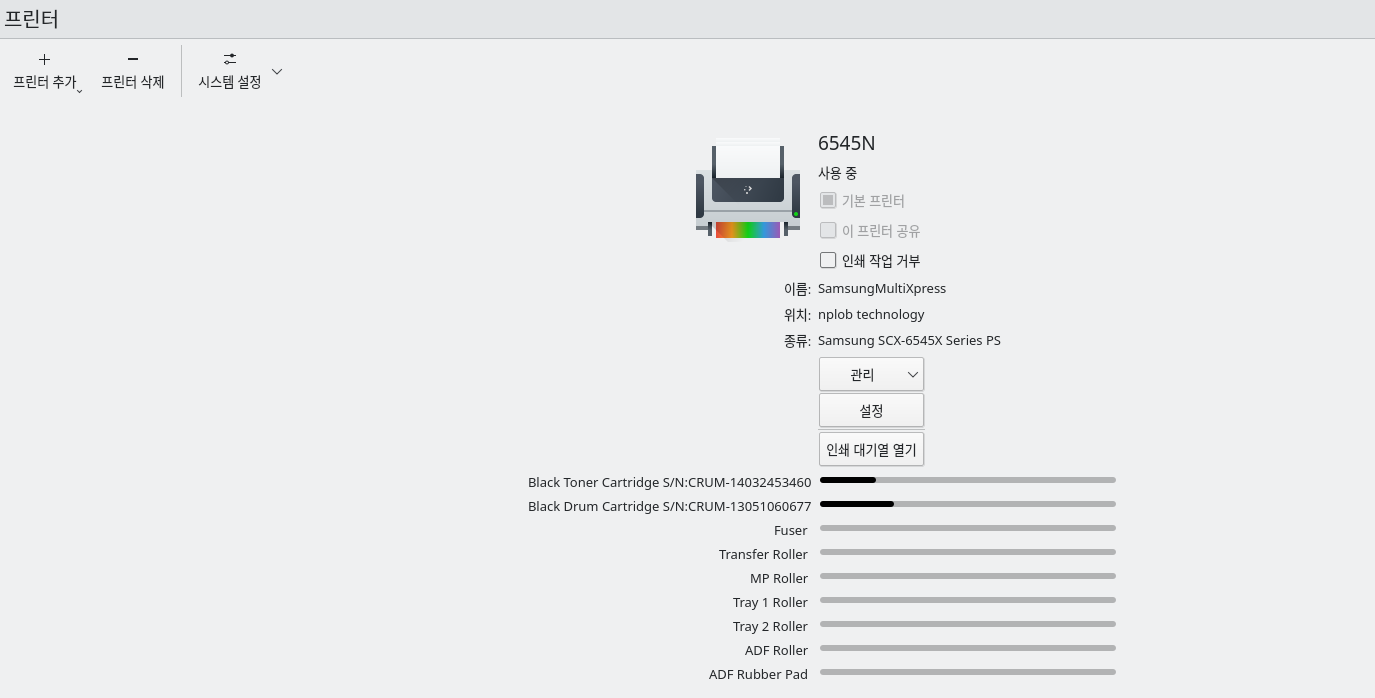1375x698 pixels.
Task: Click the Black Toner Cartridge S/N label
Action: point(669,482)
